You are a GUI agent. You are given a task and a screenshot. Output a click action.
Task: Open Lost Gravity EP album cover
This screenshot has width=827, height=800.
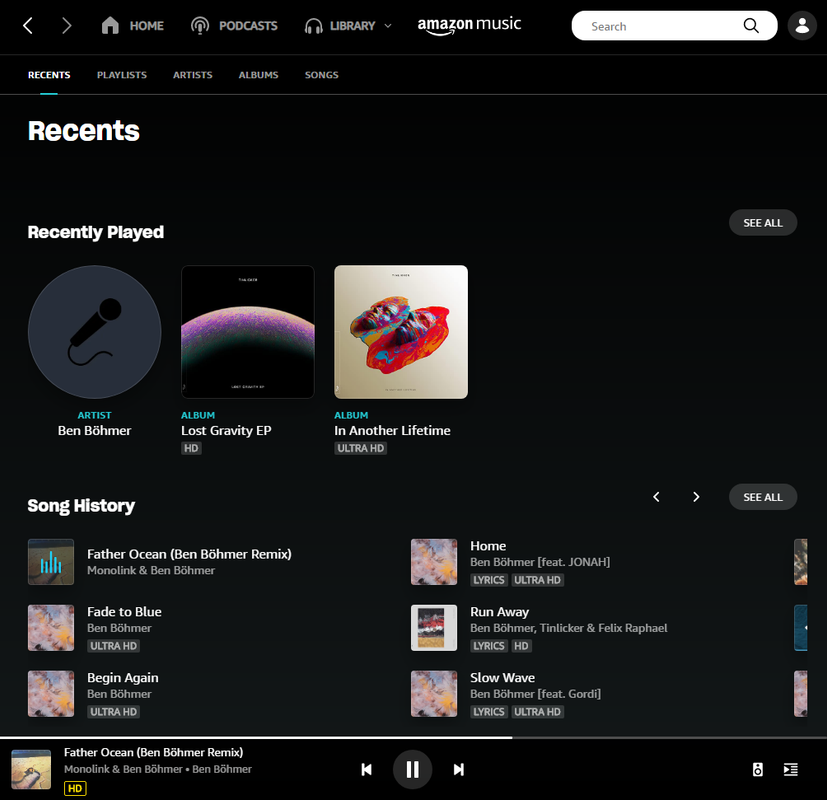(x=248, y=332)
